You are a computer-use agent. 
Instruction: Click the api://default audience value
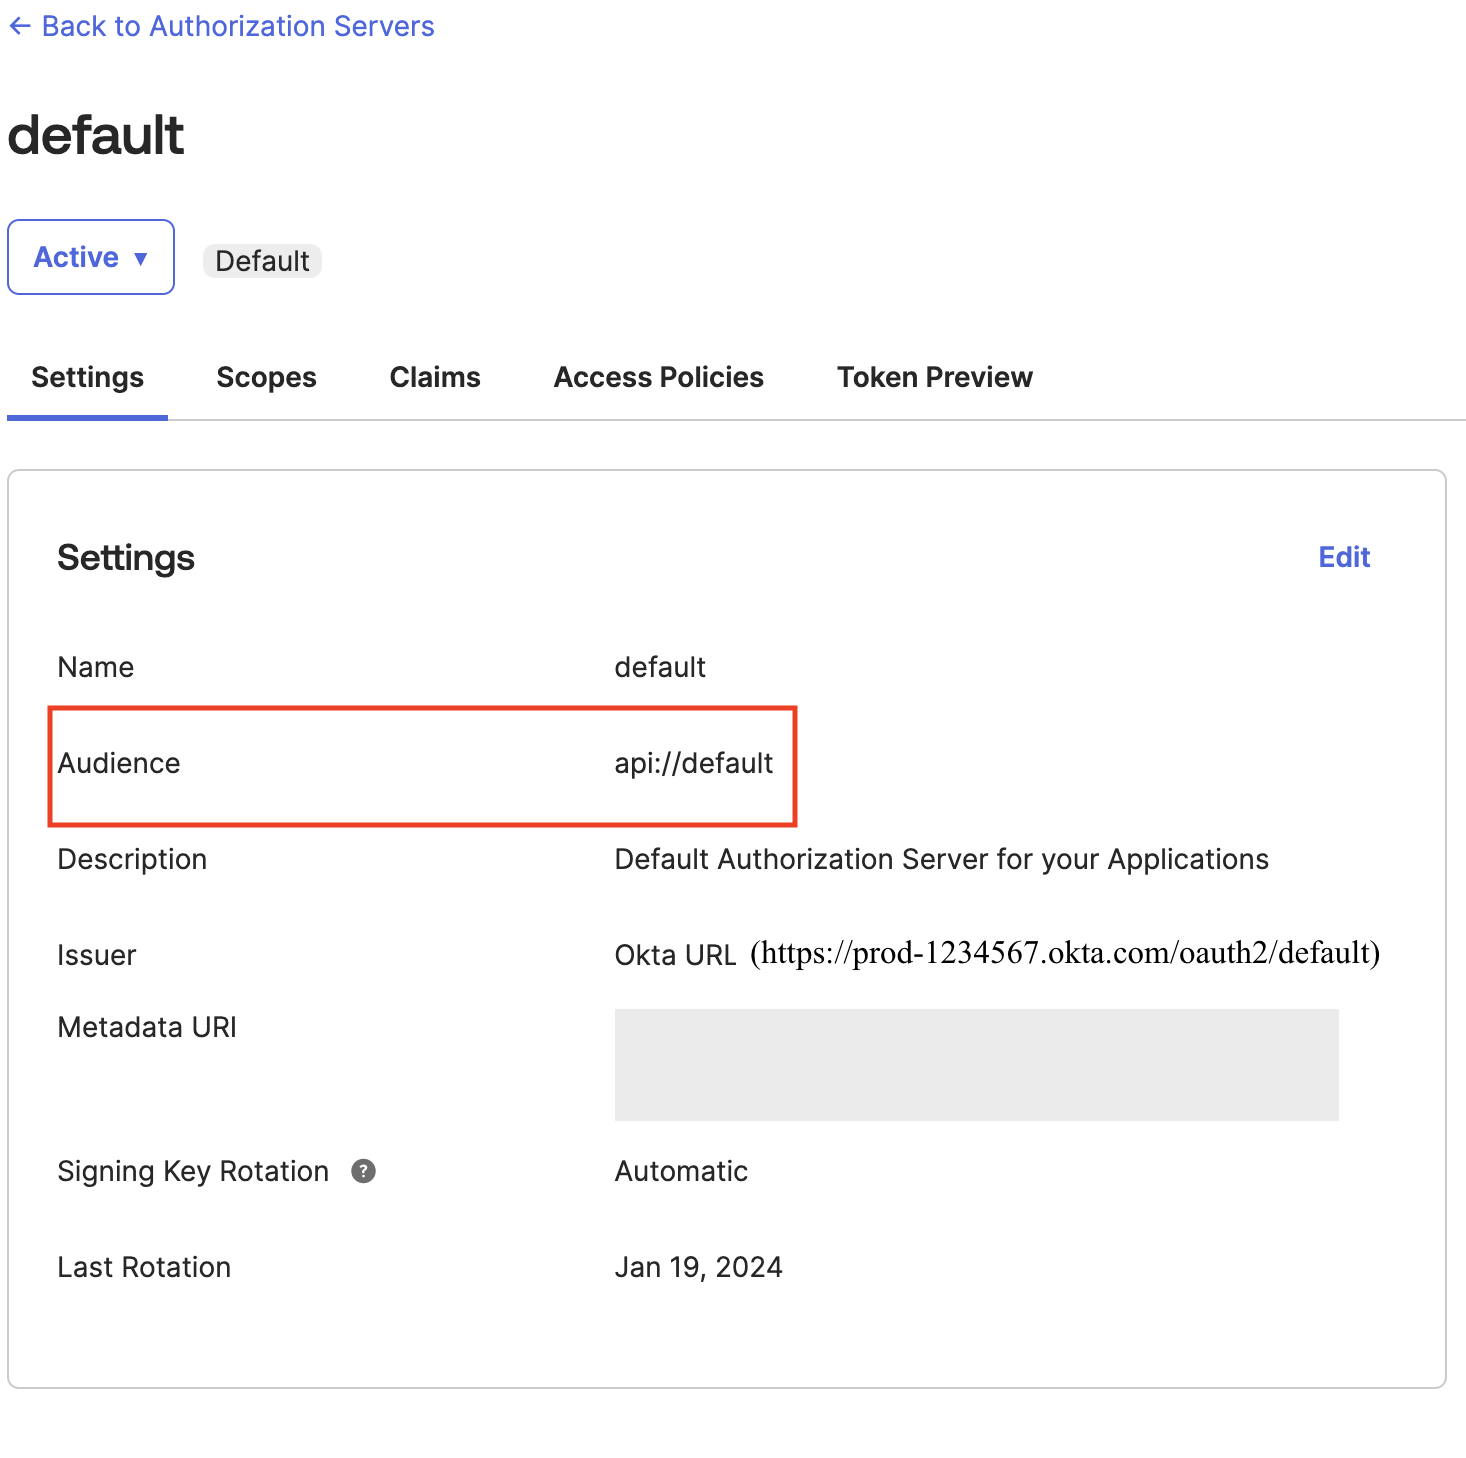[x=694, y=763]
